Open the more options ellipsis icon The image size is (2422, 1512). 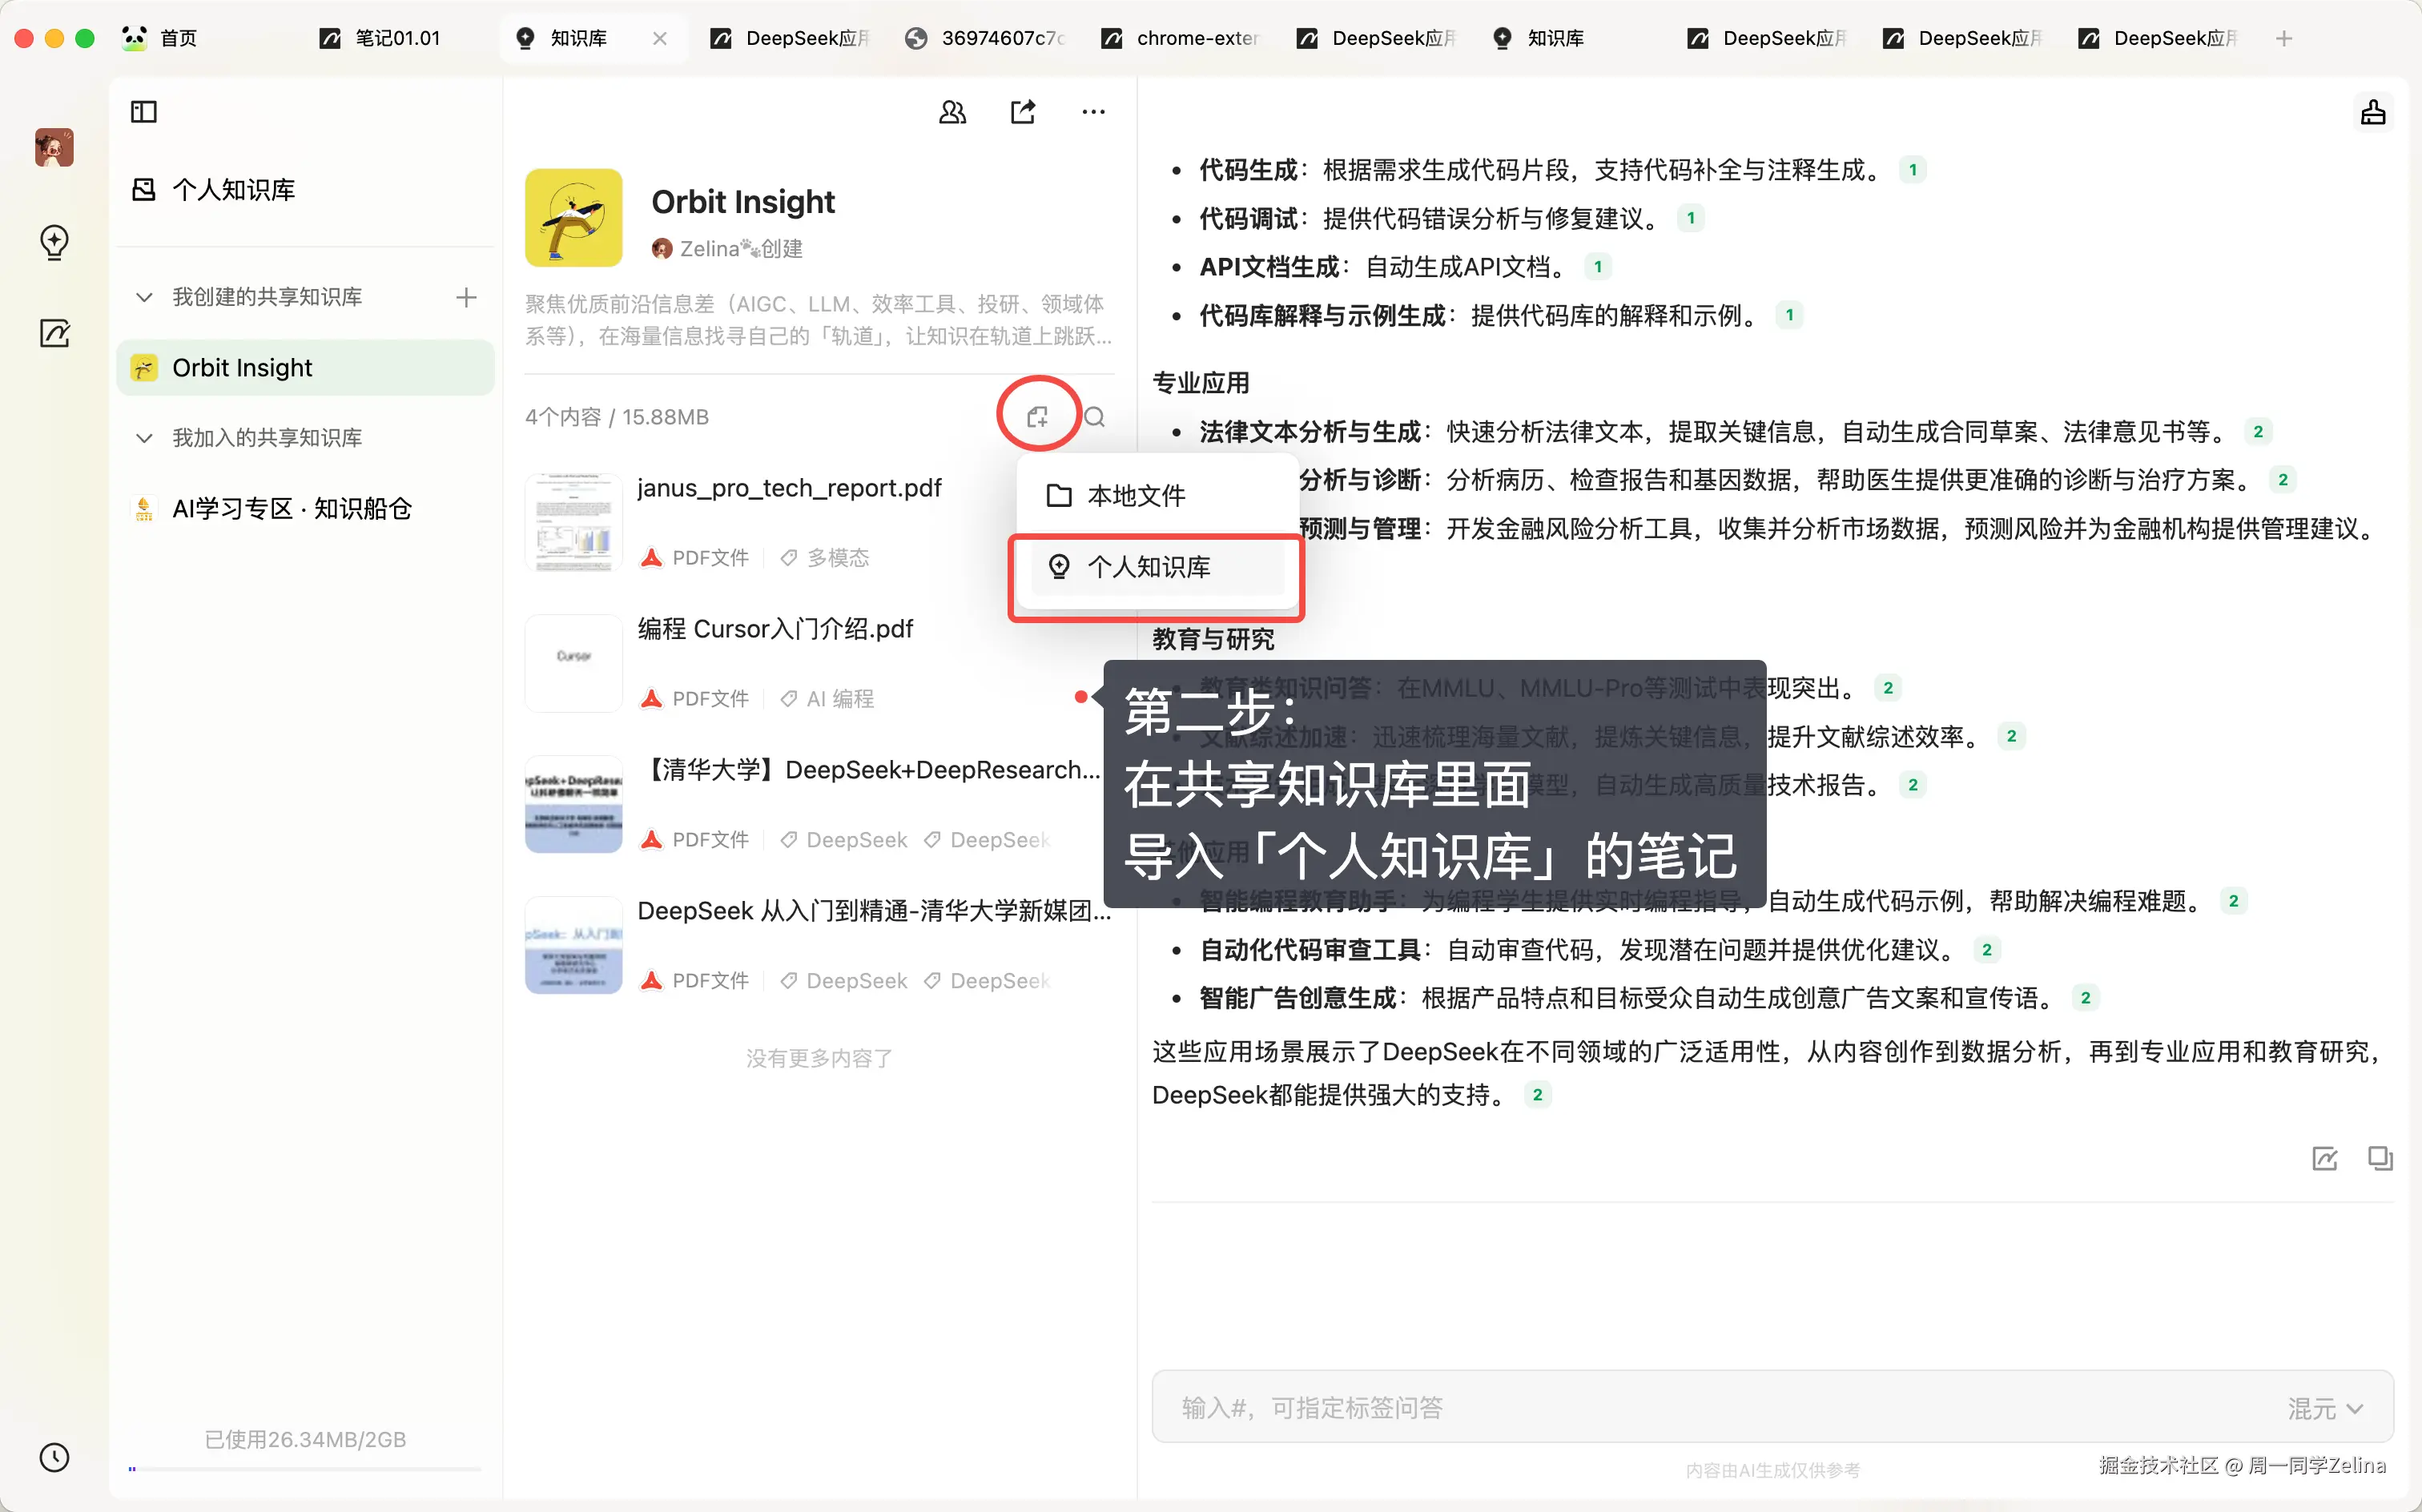[x=1093, y=111]
